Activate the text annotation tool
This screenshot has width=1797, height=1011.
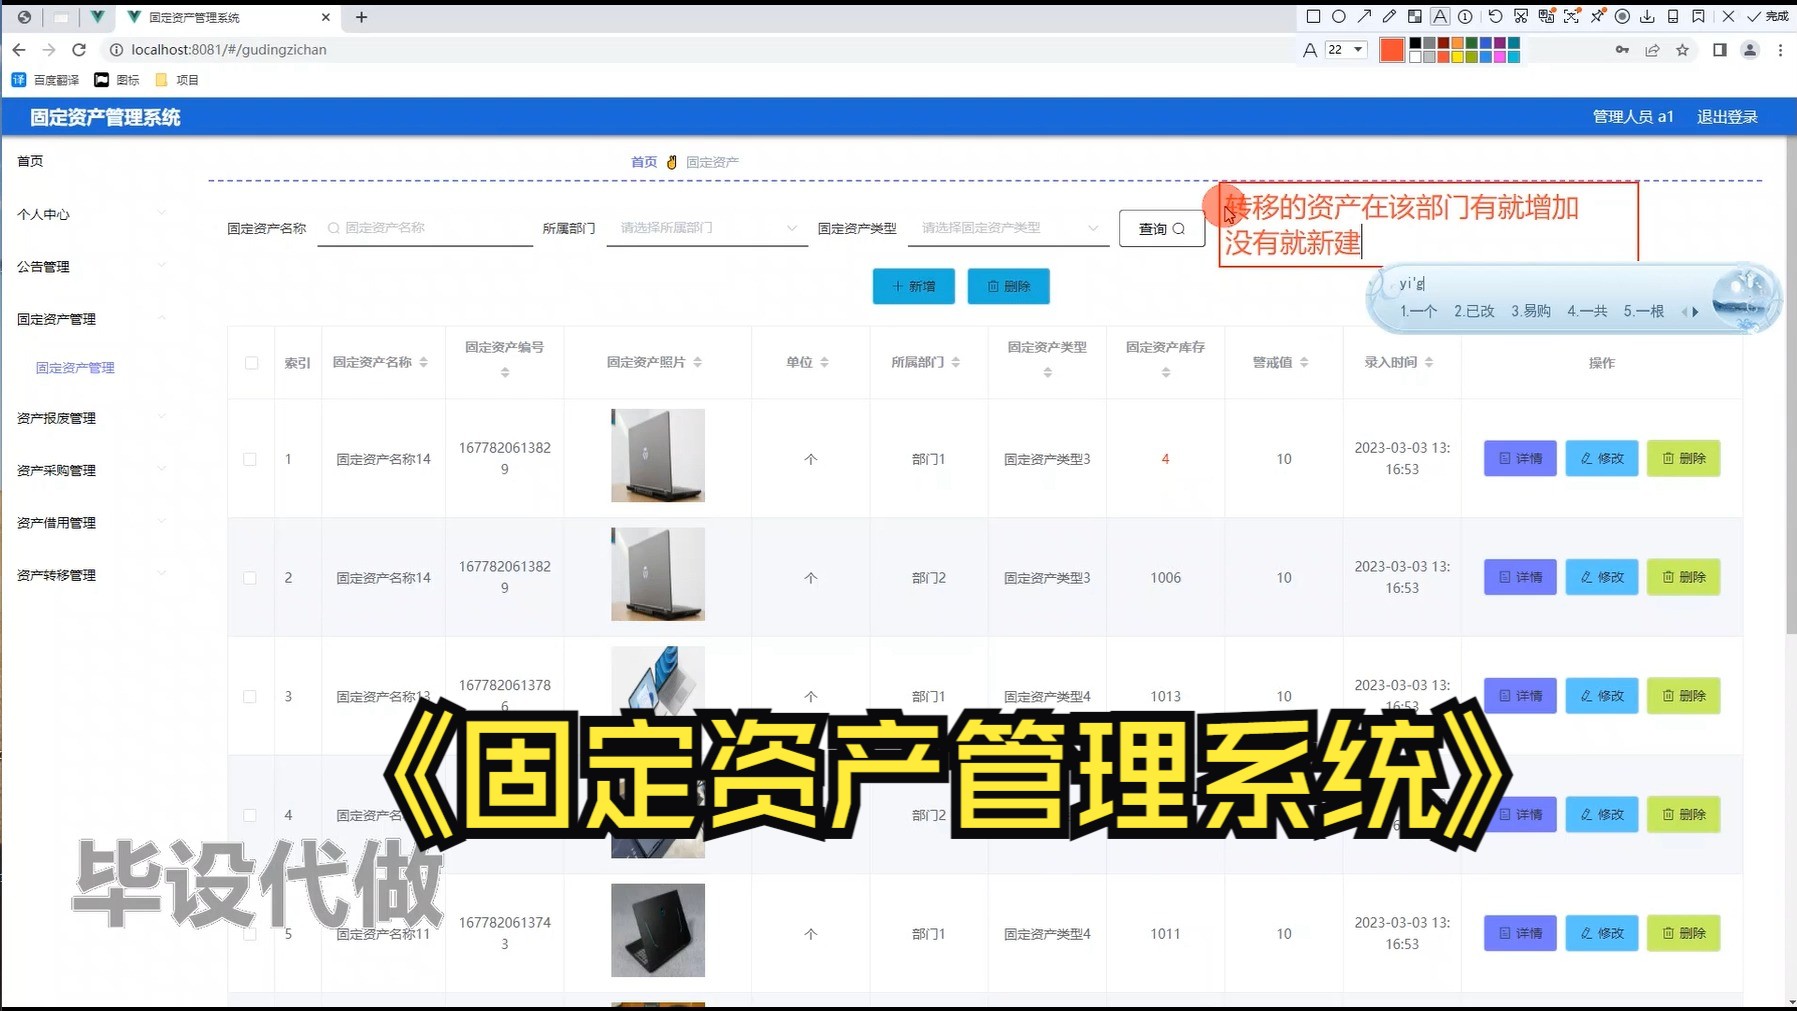[x=1440, y=17]
